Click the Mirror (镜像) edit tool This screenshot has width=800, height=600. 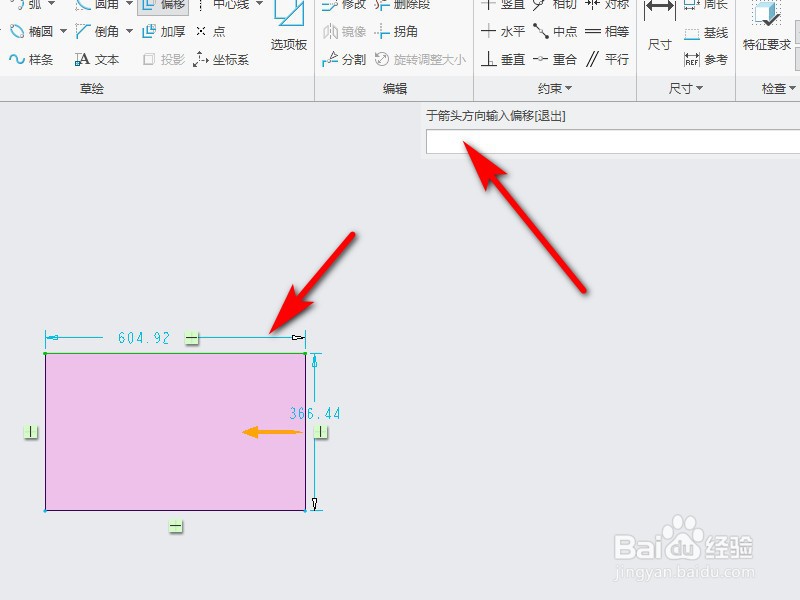click(344, 32)
